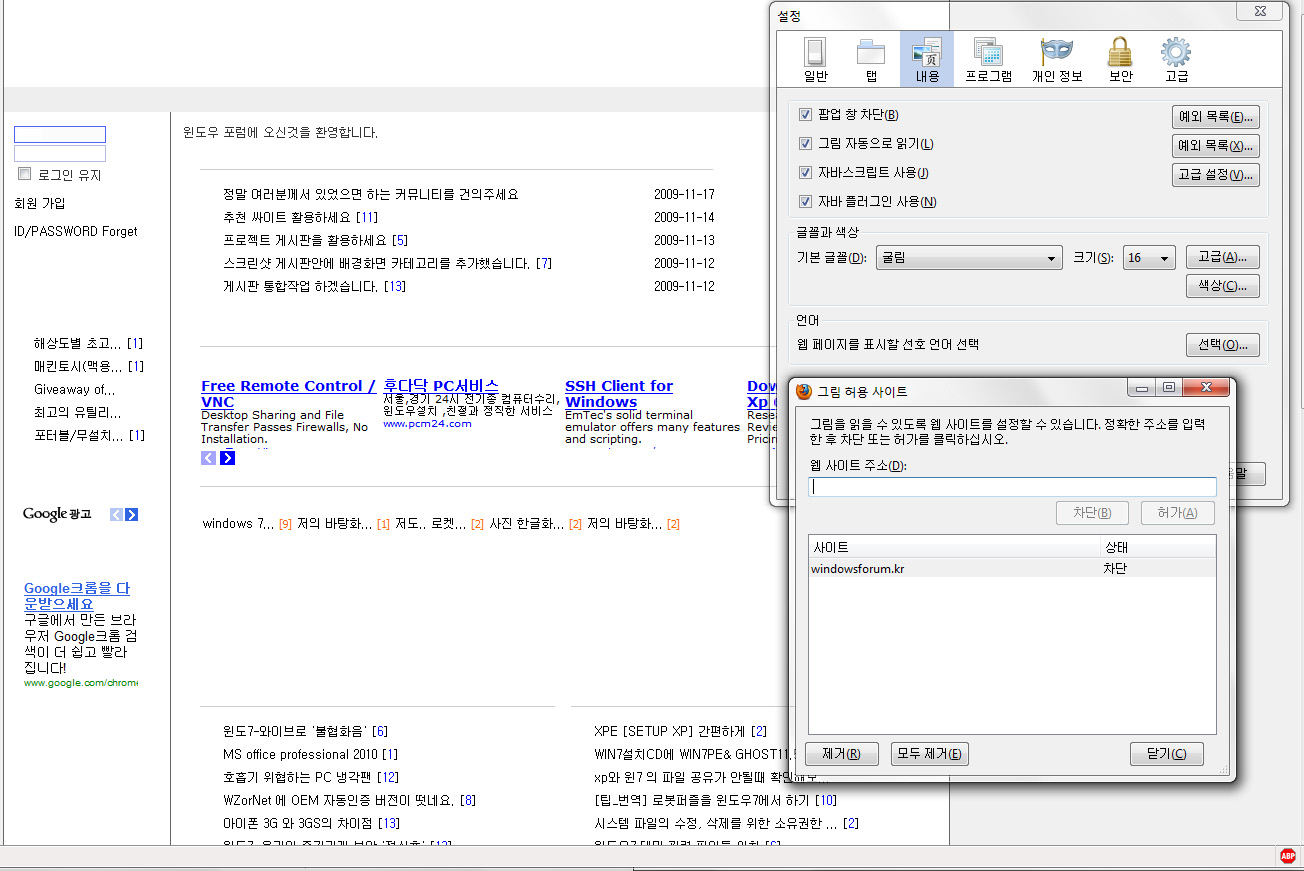Click the 닫기(C) close button
The image size is (1304, 871).
pyautogui.click(x=1167, y=754)
